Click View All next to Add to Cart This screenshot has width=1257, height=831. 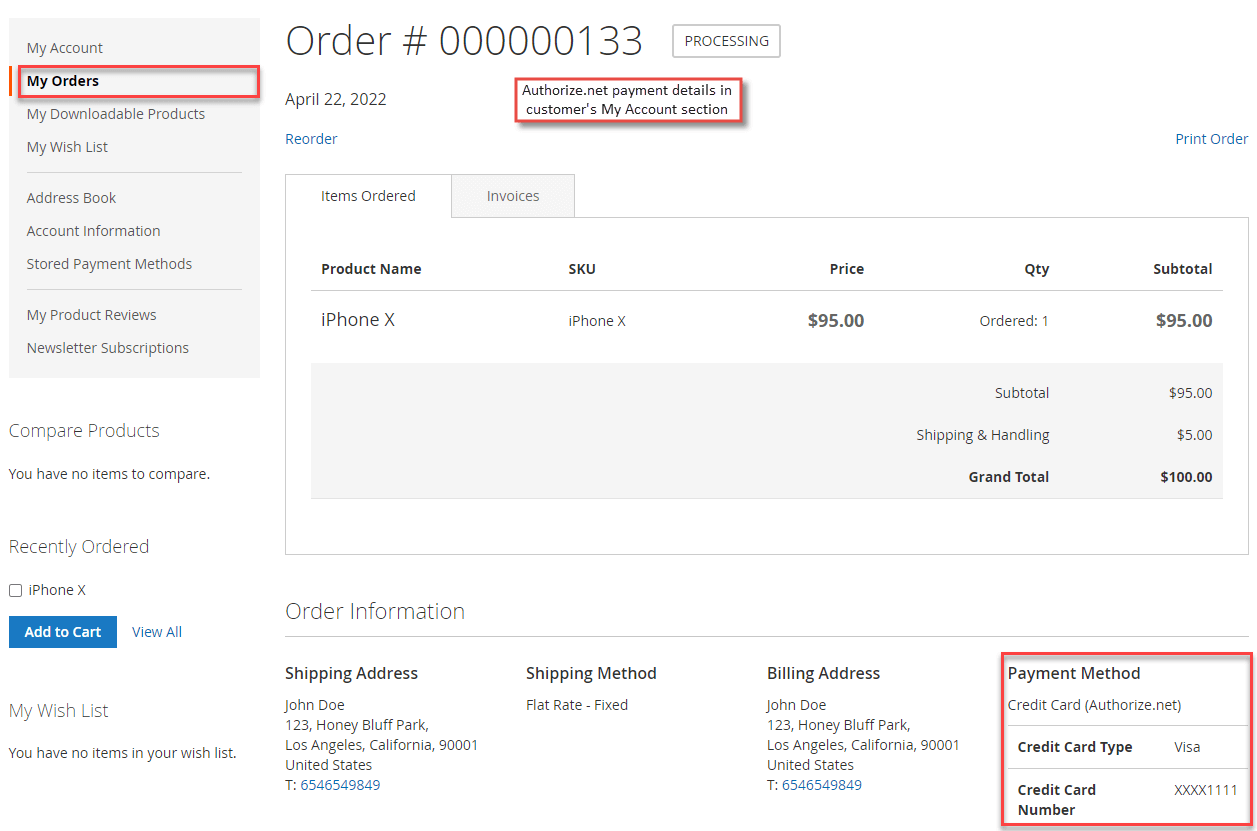157,631
